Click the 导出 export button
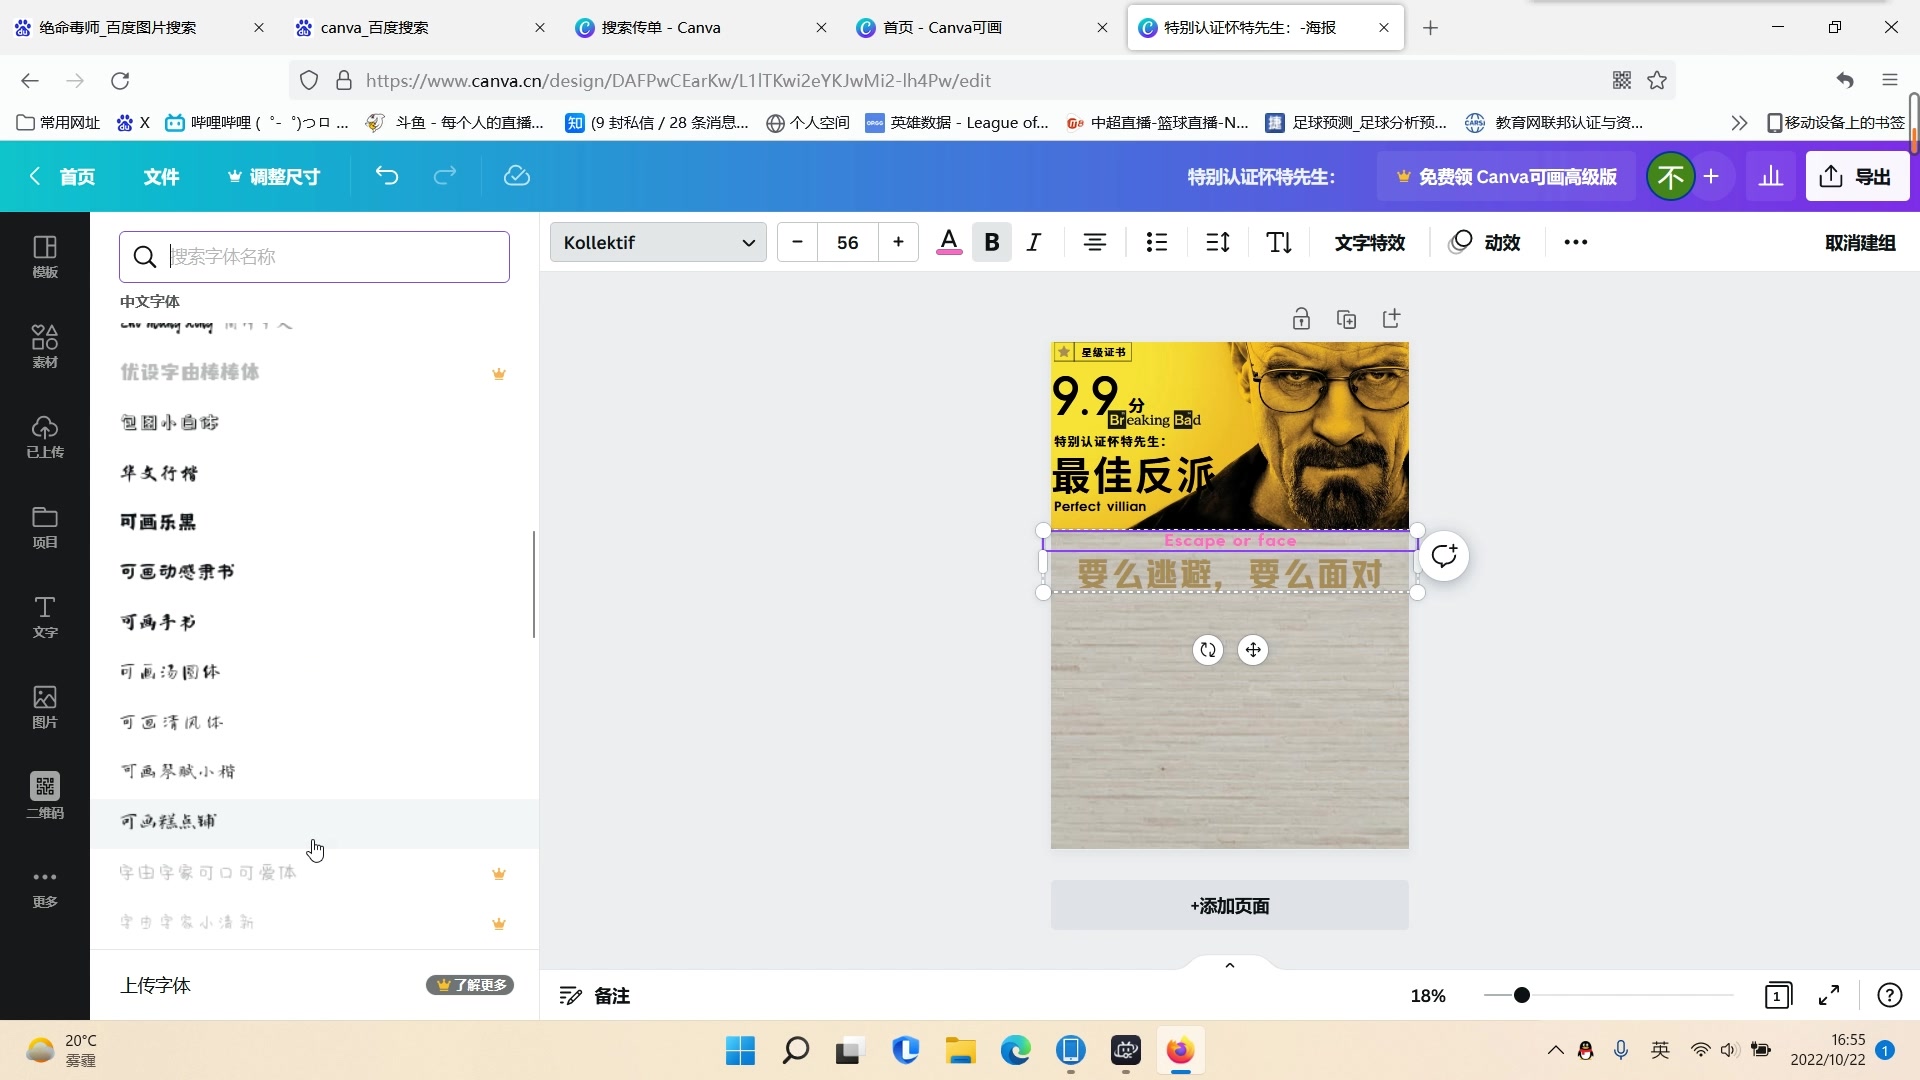The height and width of the screenshot is (1080, 1920). click(x=1857, y=176)
